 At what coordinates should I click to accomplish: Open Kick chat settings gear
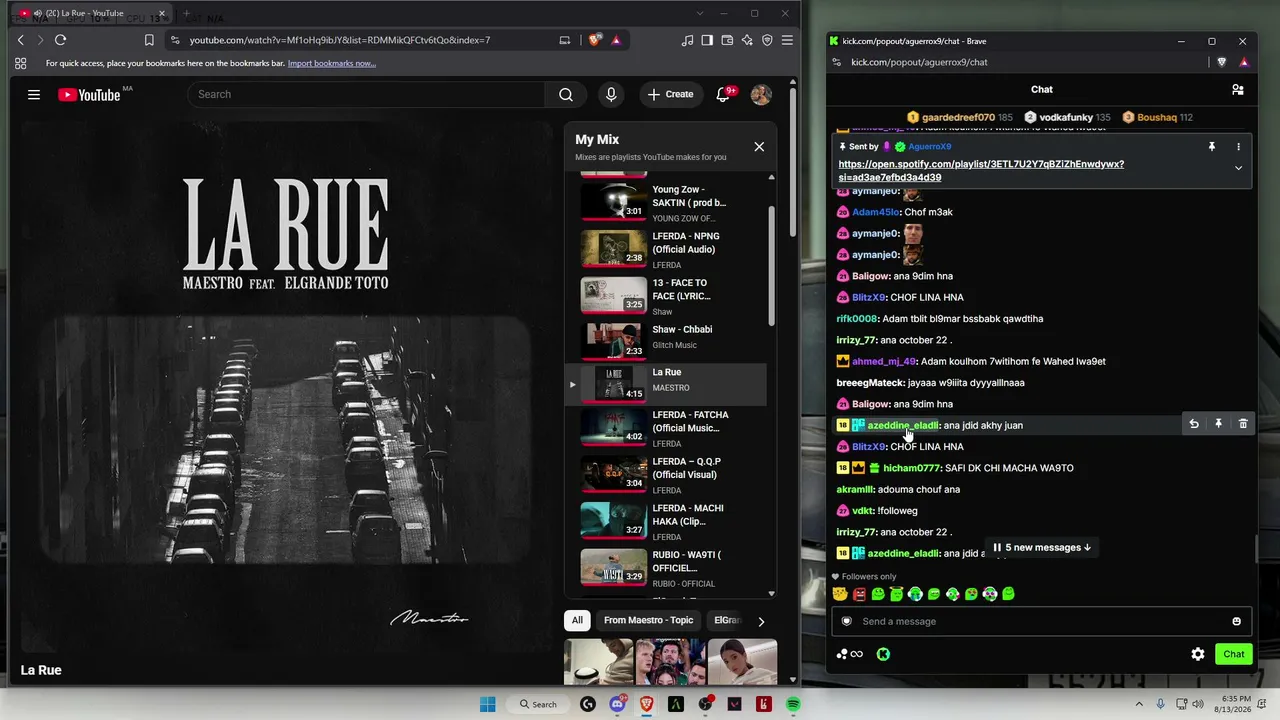(1198, 654)
